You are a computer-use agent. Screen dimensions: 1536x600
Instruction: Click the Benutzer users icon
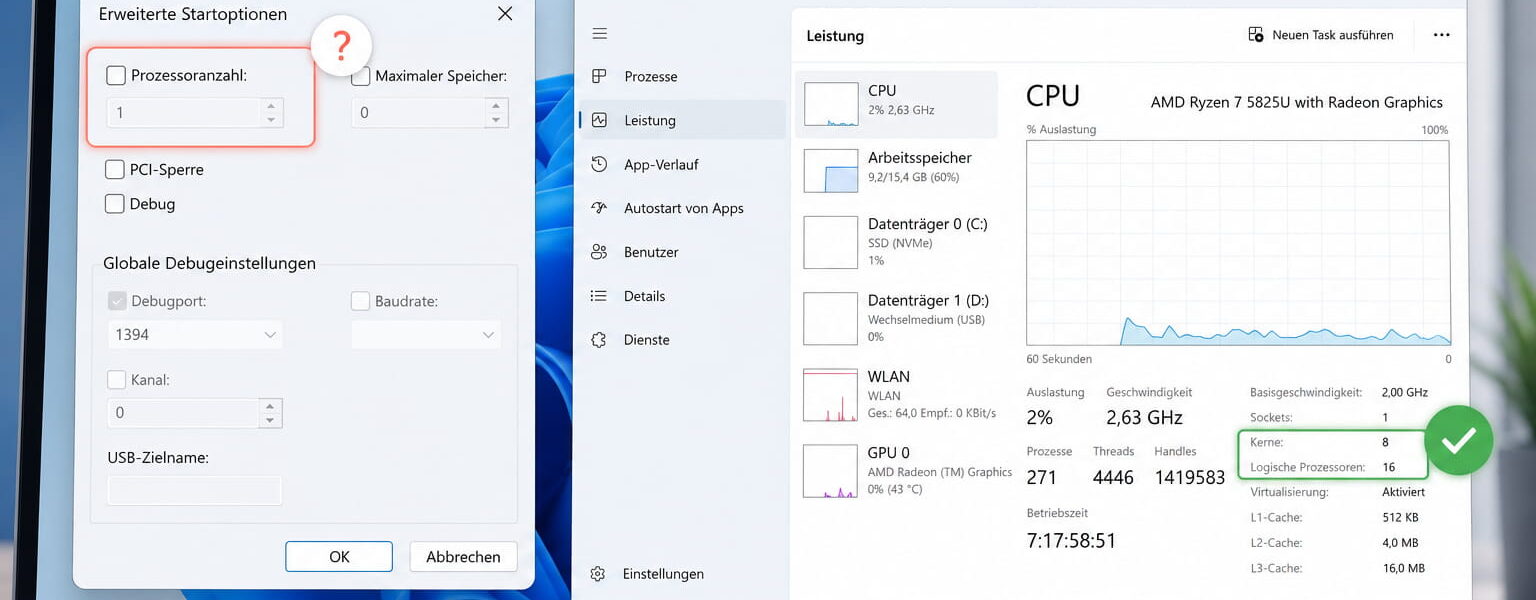[599, 252]
